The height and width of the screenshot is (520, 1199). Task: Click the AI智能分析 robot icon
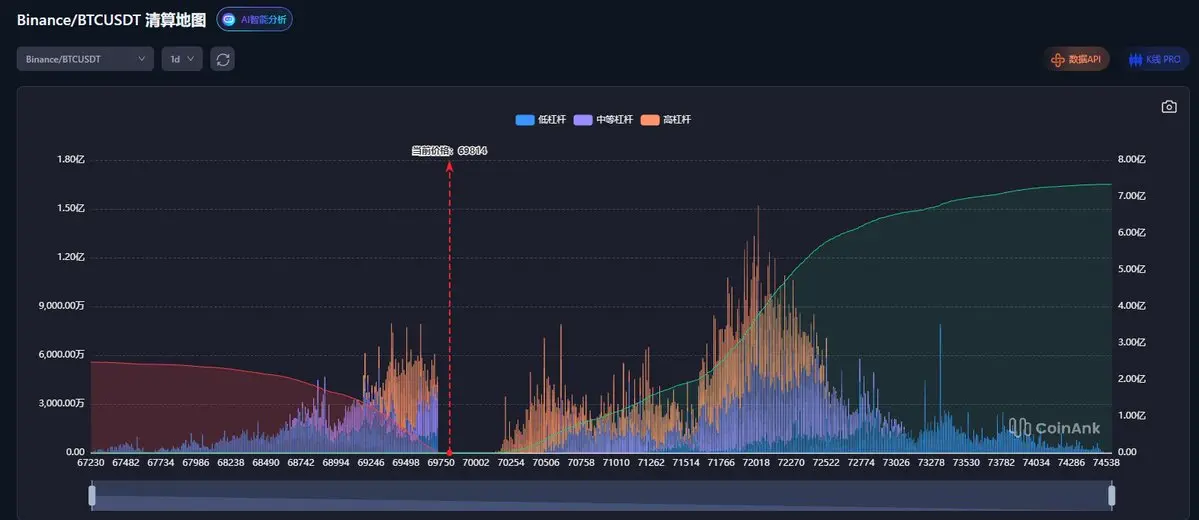229,20
